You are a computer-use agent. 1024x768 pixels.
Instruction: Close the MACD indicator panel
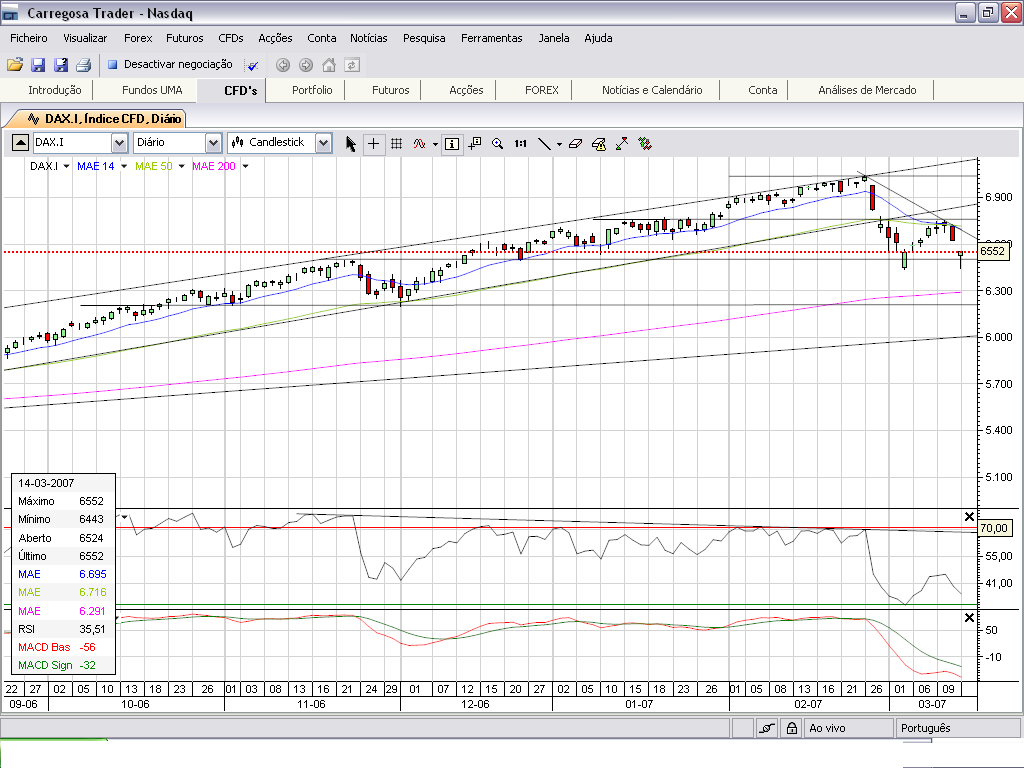[x=969, y=617]
